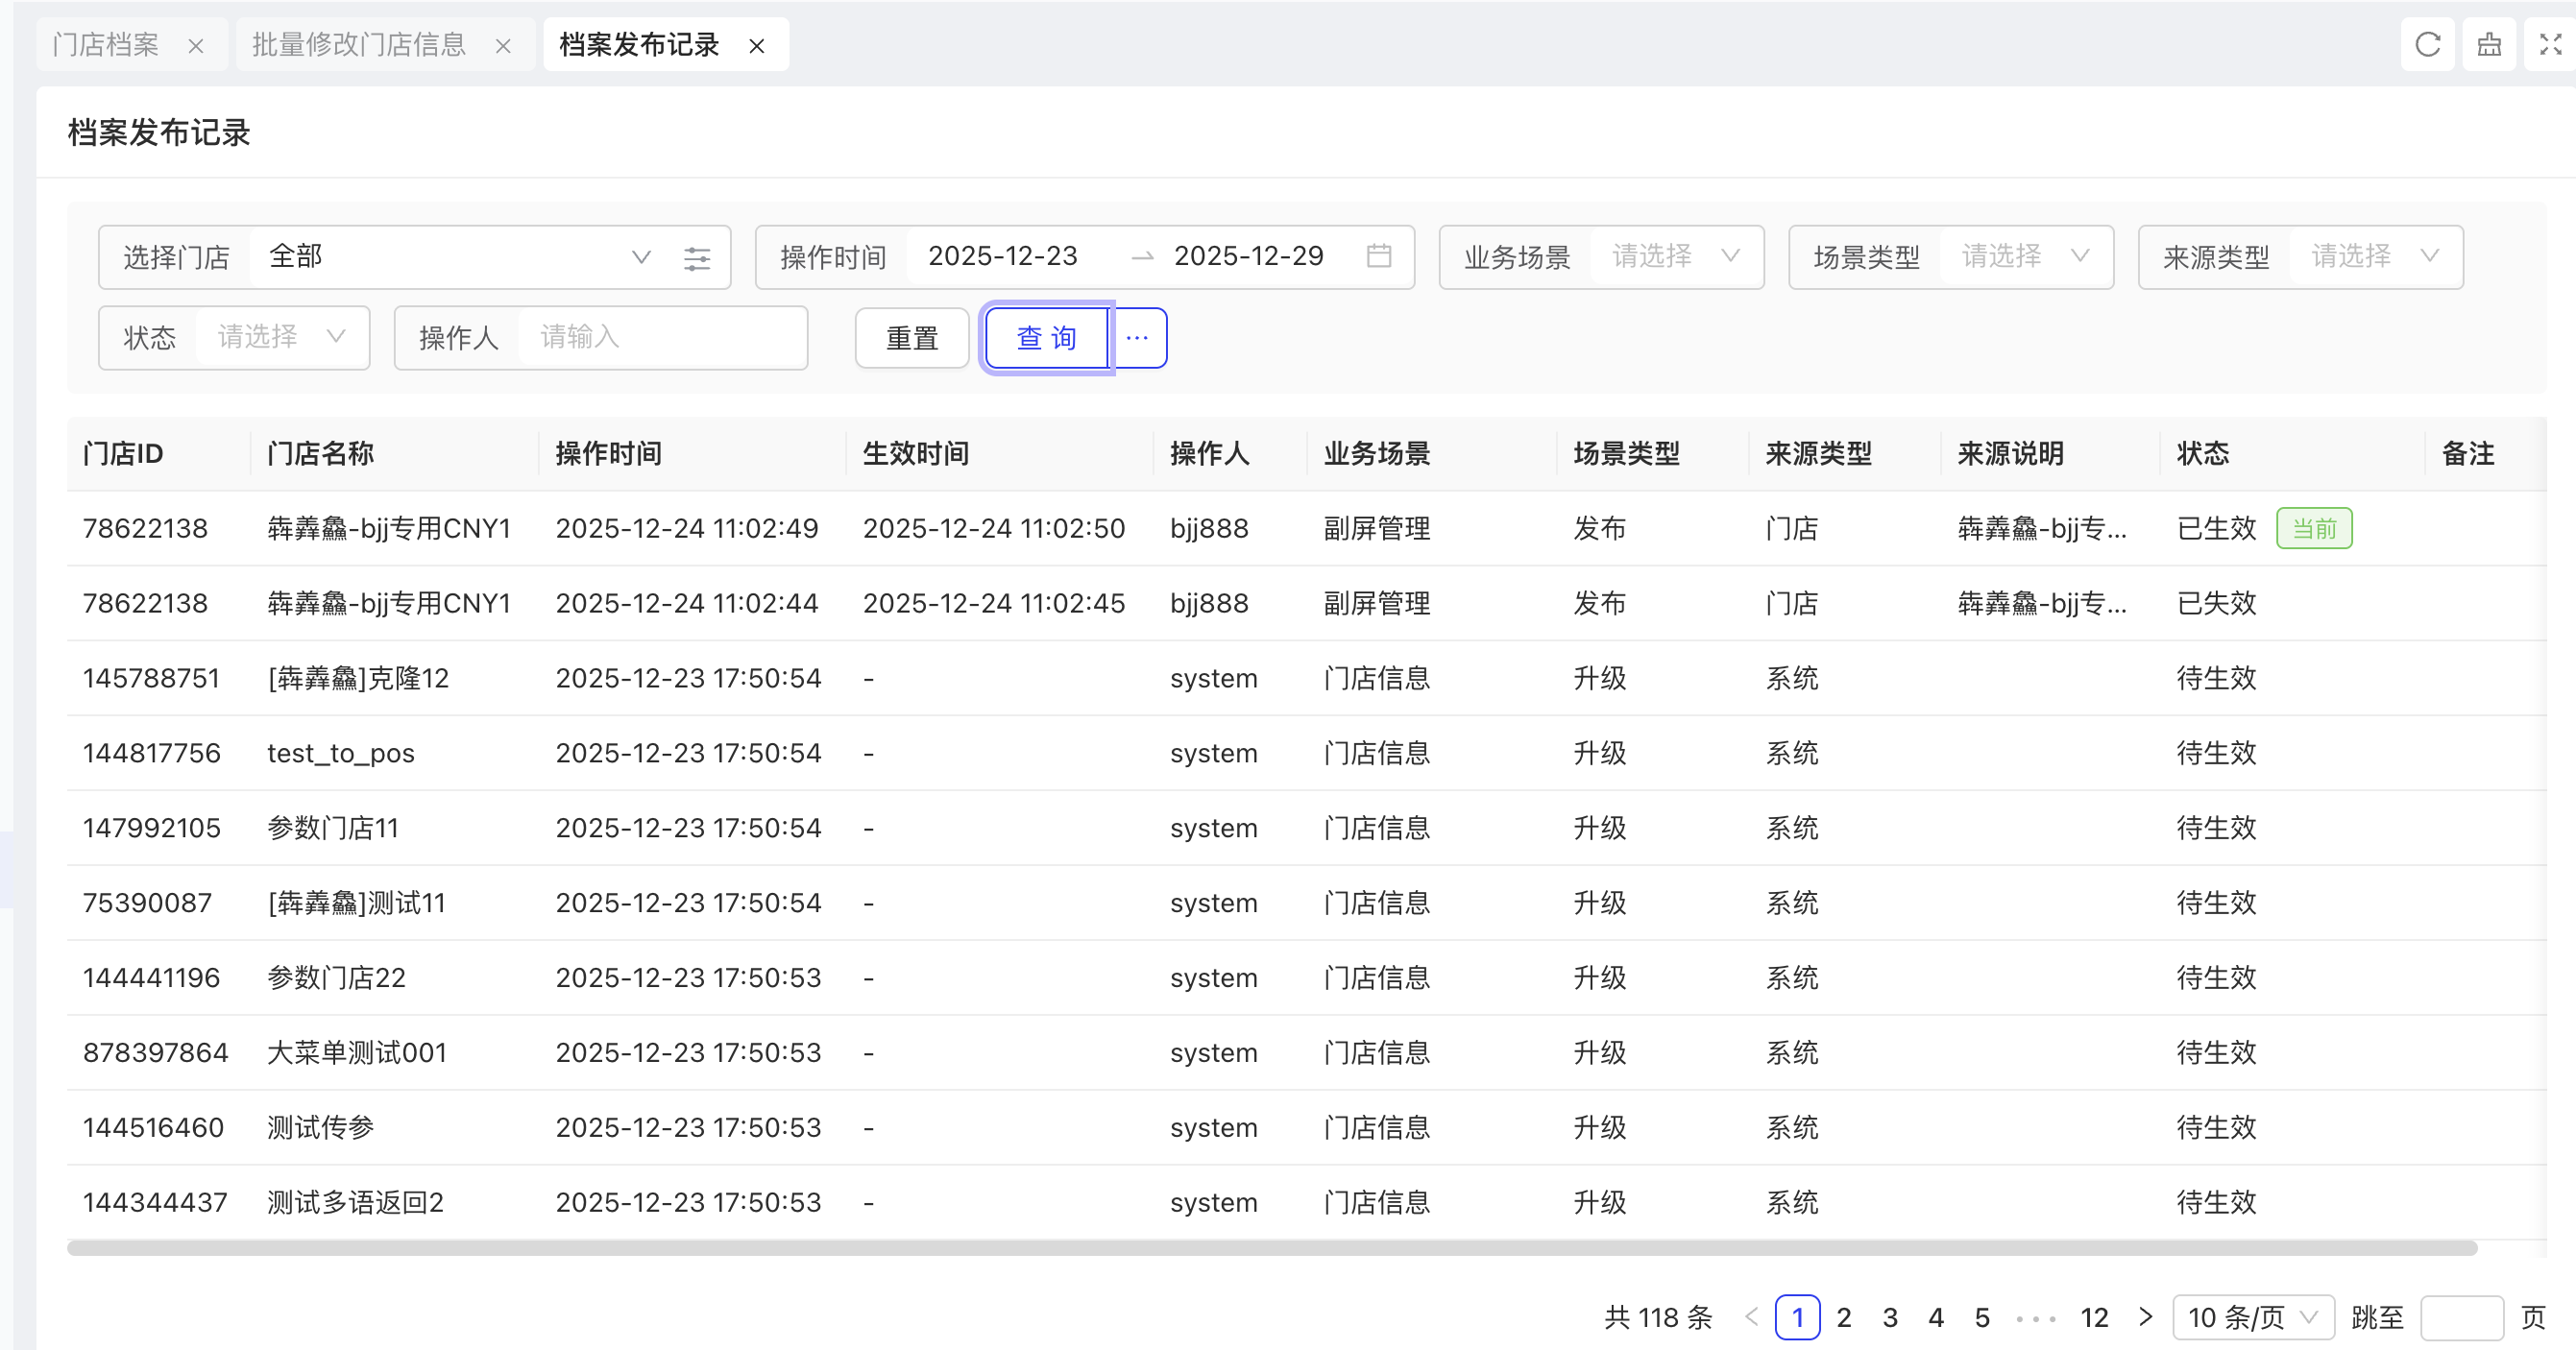Go to next page arrow

2145,1317
